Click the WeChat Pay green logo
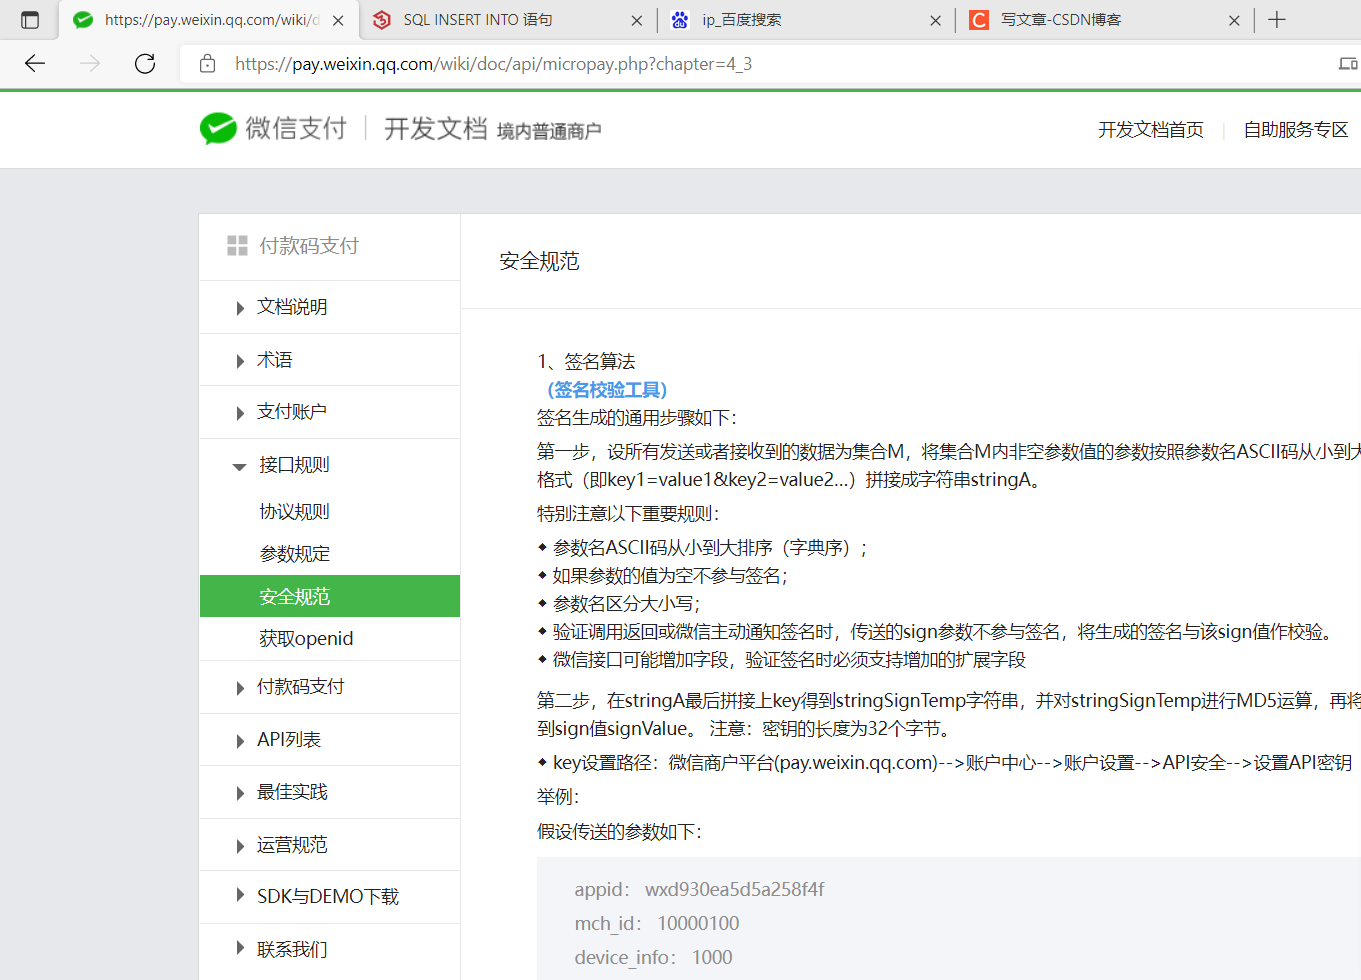 pos(218,129)
